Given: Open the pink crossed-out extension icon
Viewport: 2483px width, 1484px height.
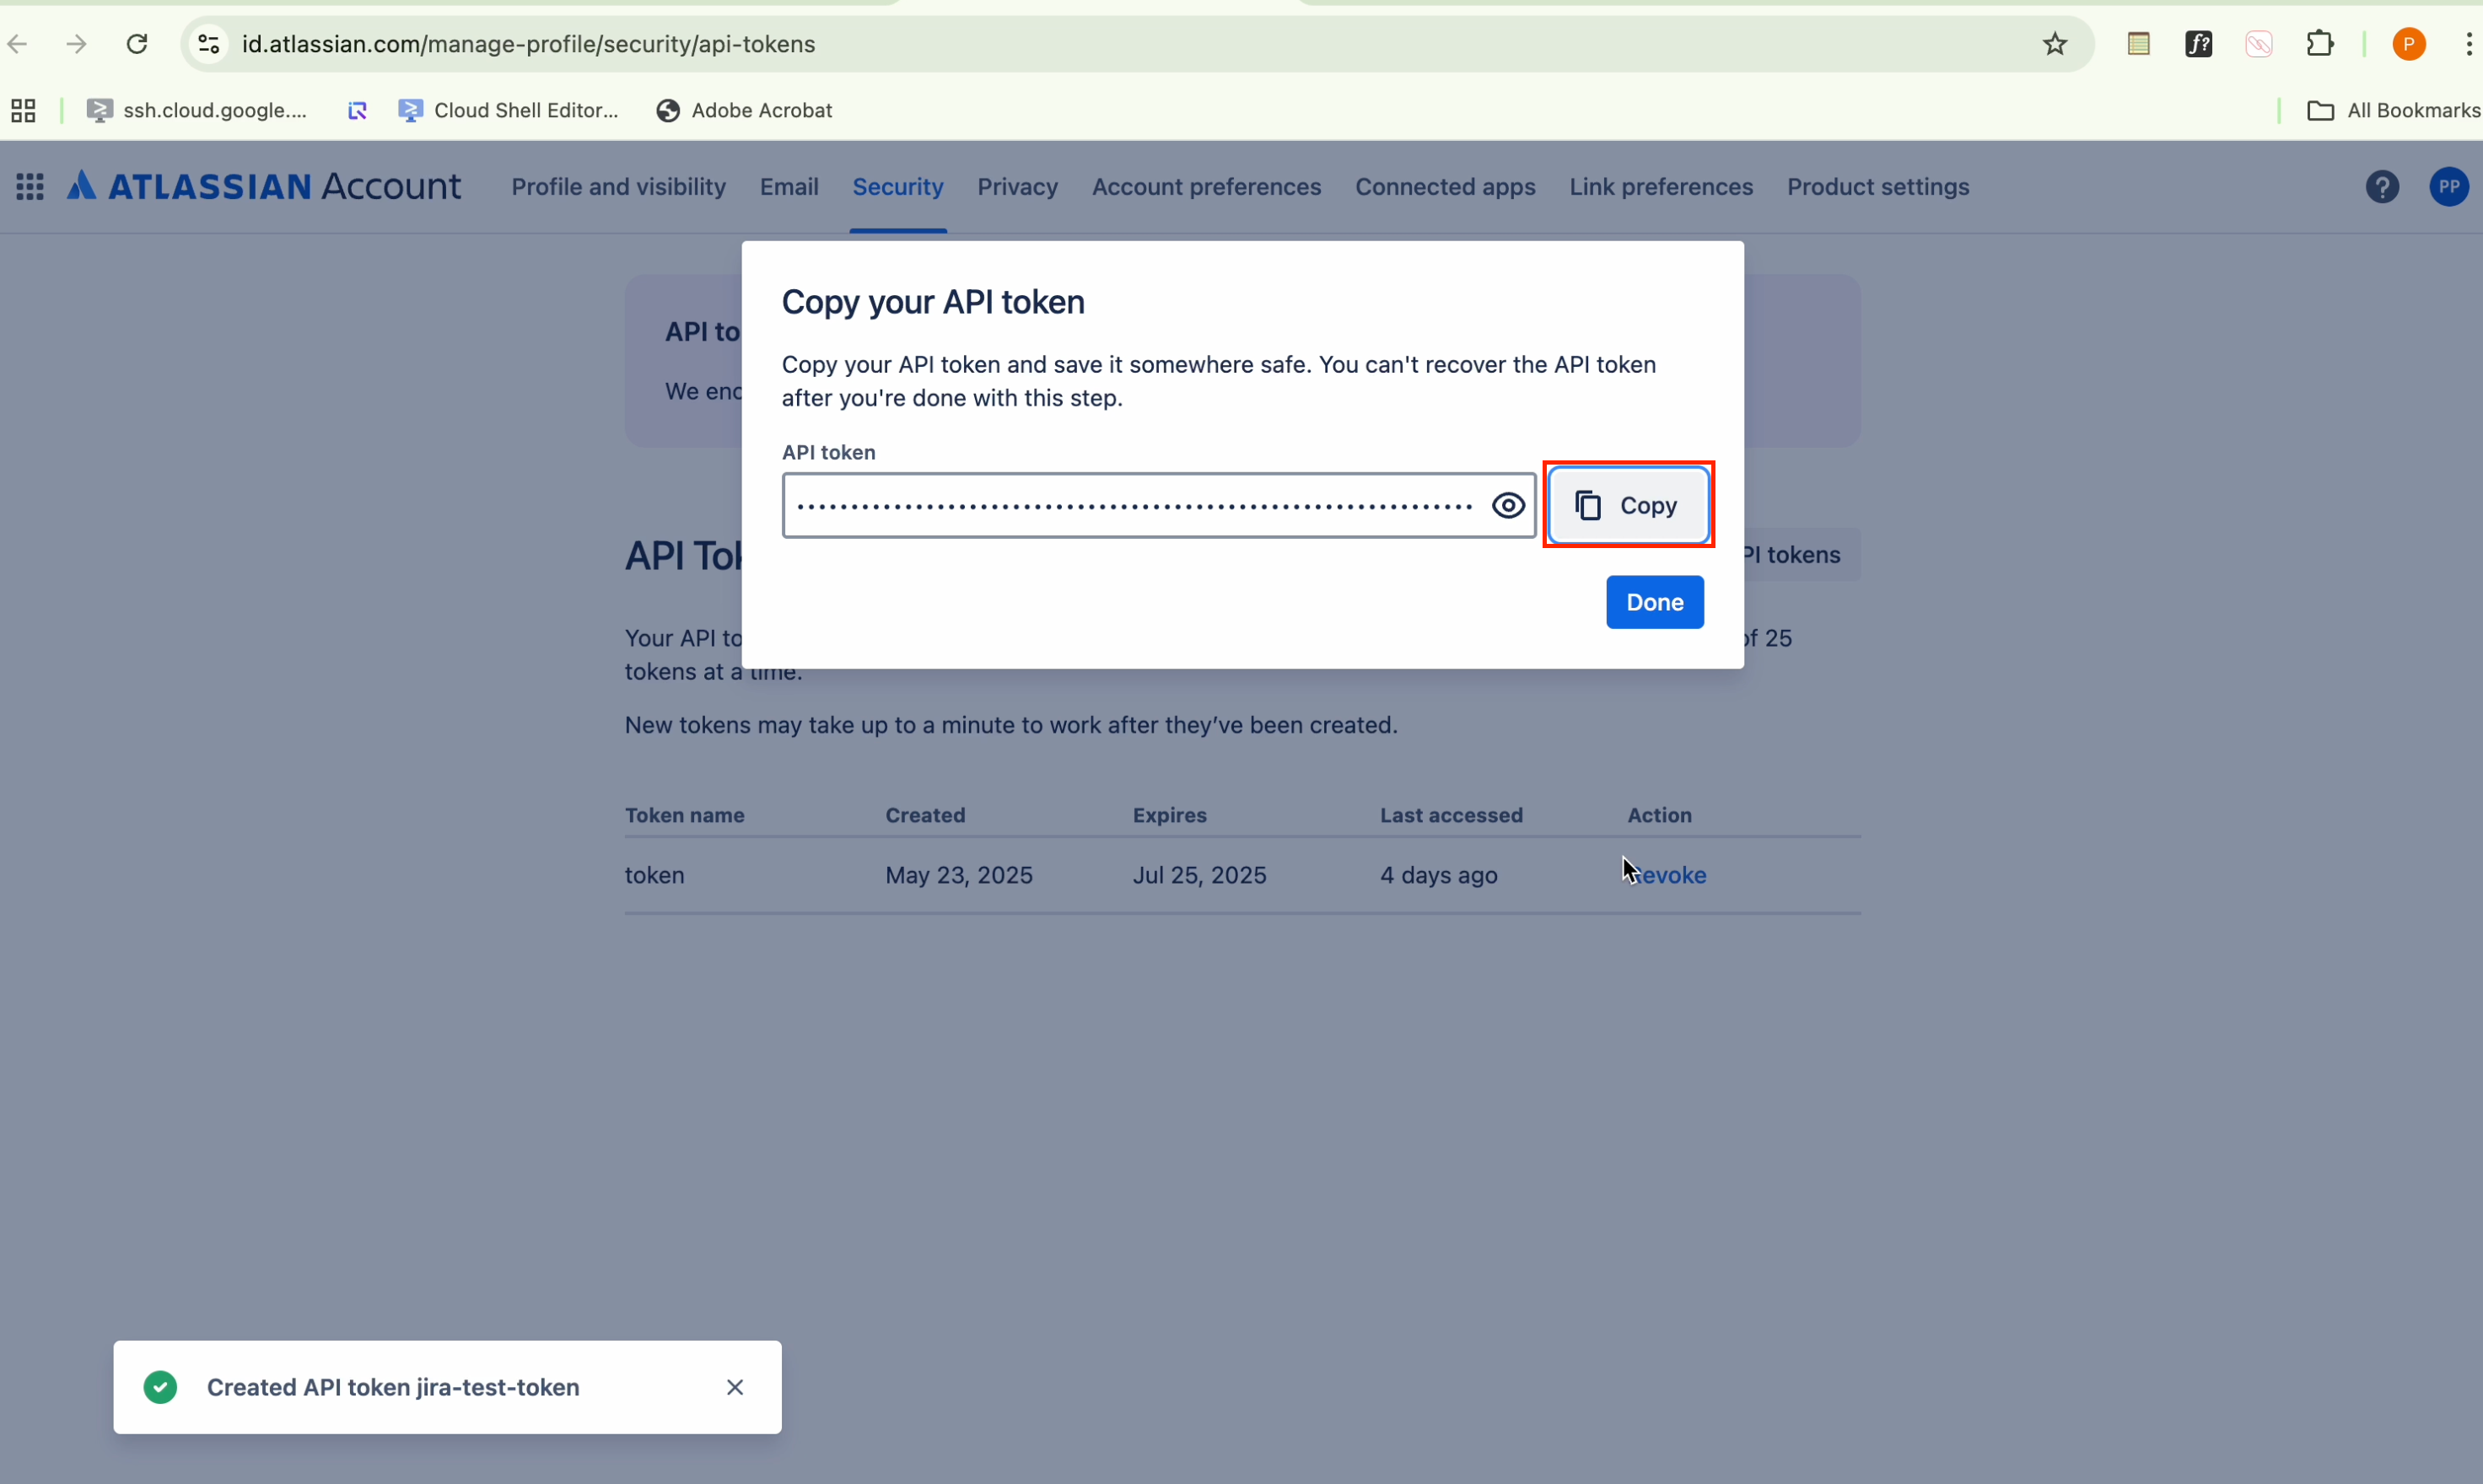Looking at the screenshot, I should [x=2259, y=44].
